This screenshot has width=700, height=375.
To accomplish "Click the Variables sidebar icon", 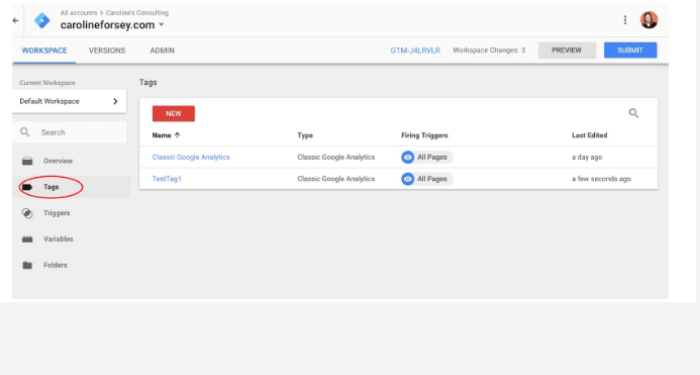I will 27,239.
